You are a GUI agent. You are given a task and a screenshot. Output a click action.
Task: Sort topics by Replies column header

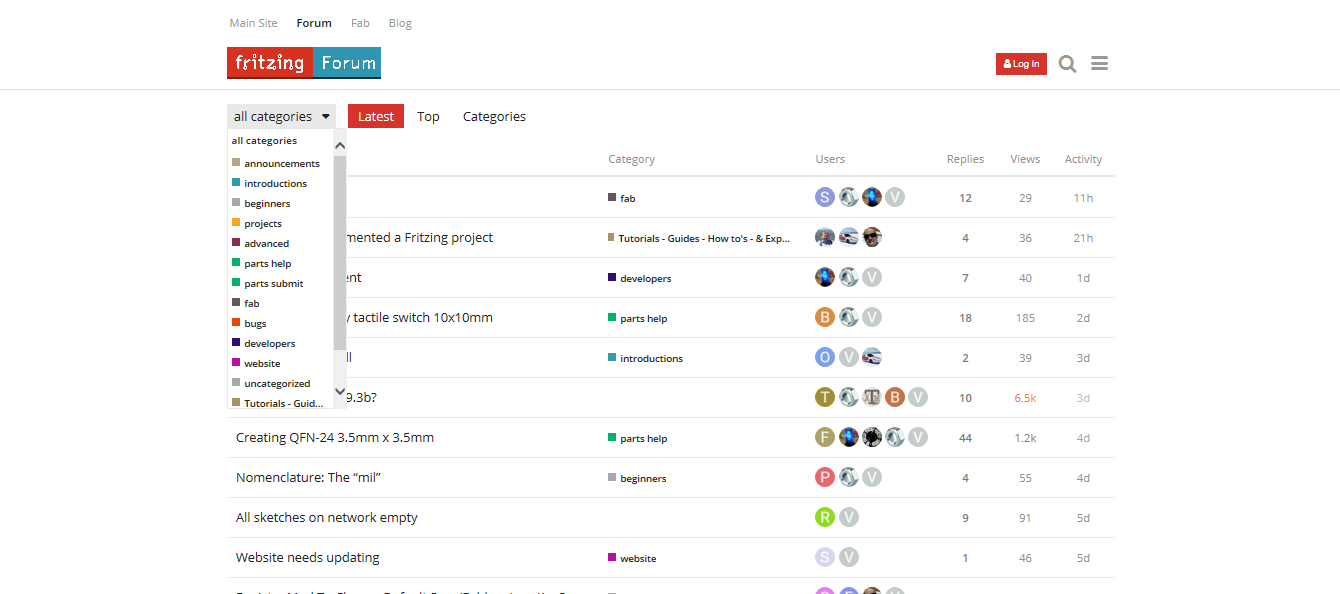[965, 159]
